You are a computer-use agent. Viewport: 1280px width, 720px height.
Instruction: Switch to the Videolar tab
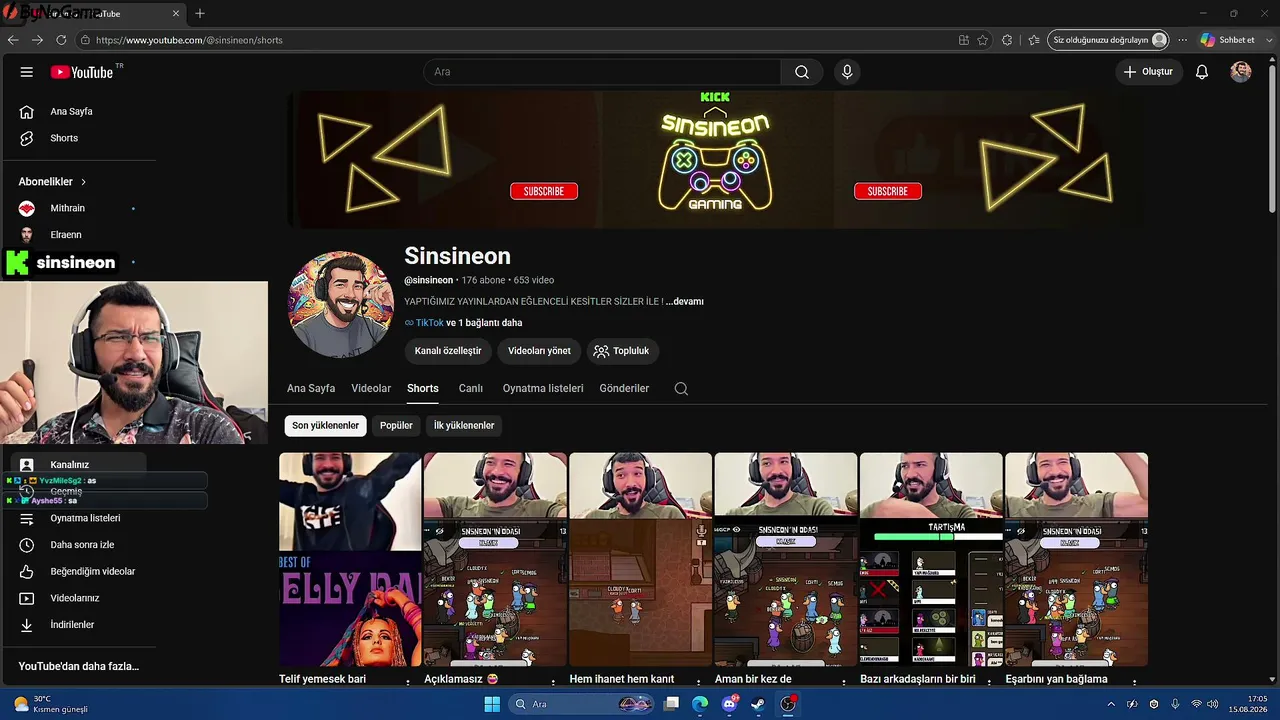(371, 389)
